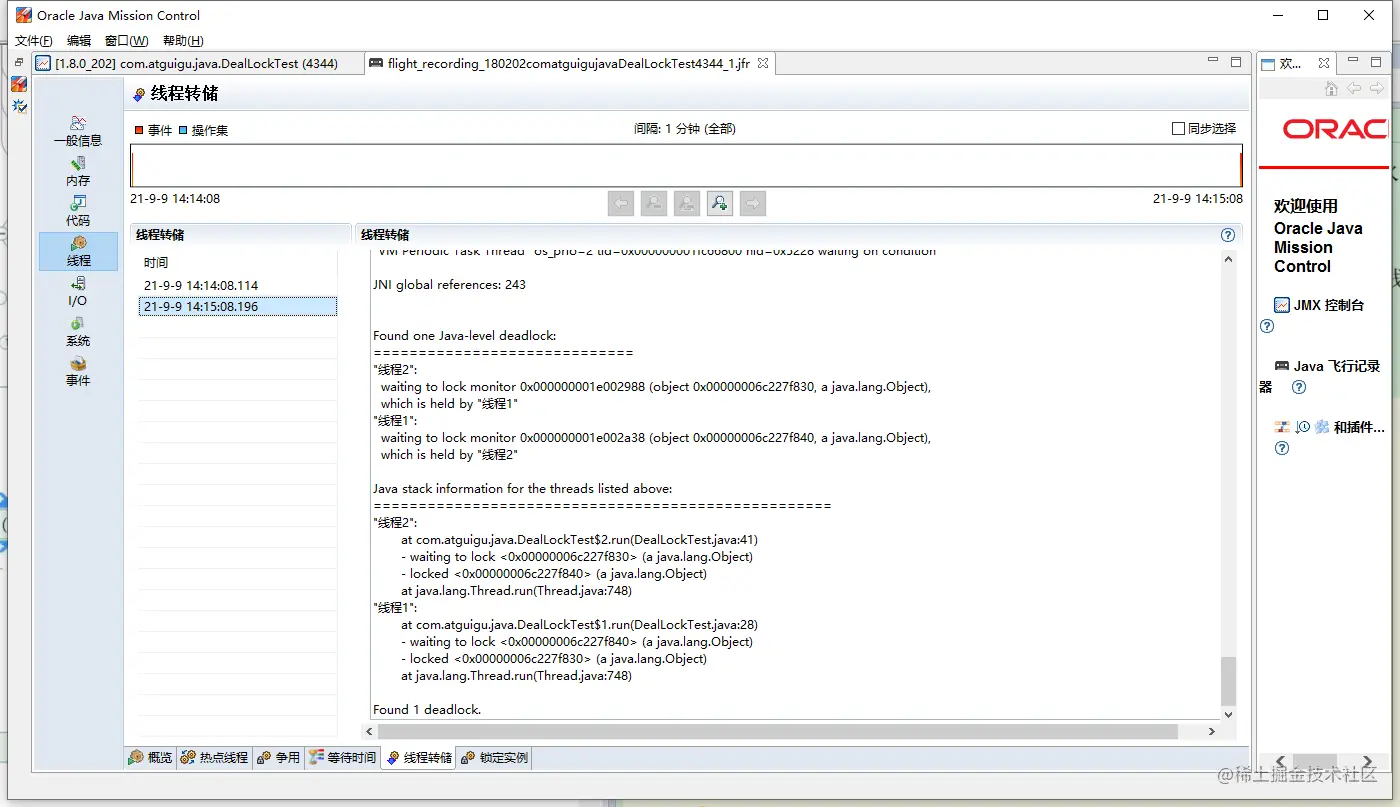Select the 线程 (Threads) tab group

click(78, 251)
